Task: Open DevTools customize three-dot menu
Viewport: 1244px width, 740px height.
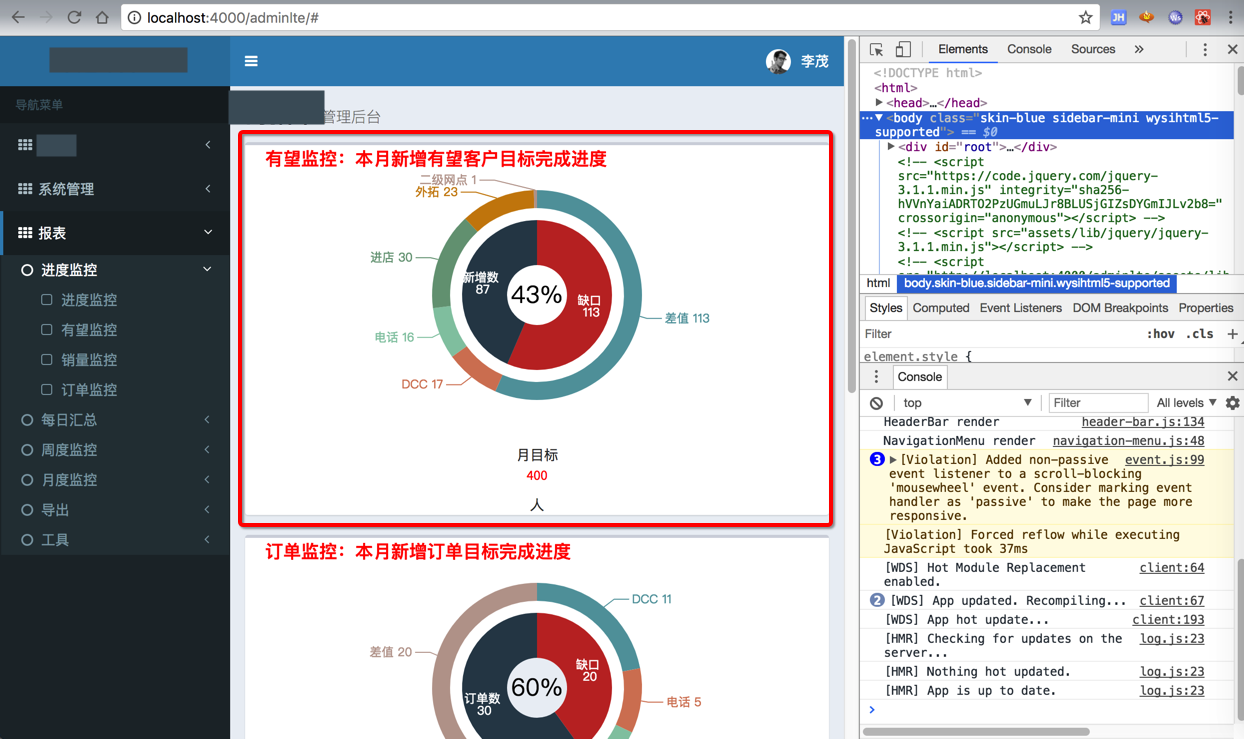Action: pos(1205,49)
